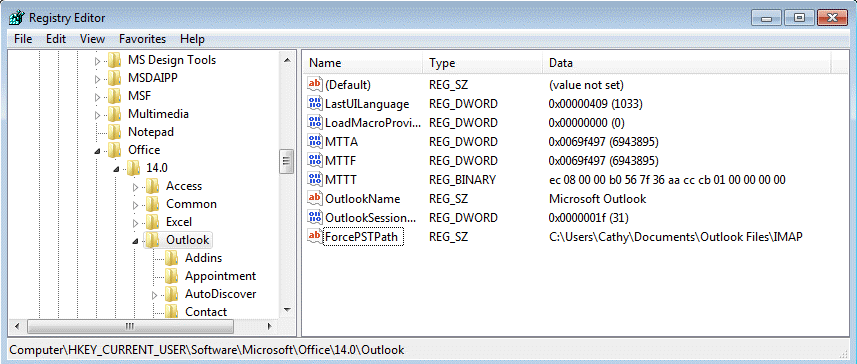
Task: Click the tree pane vertical scrollbar down arrow
Action: [x=287, y=309]
